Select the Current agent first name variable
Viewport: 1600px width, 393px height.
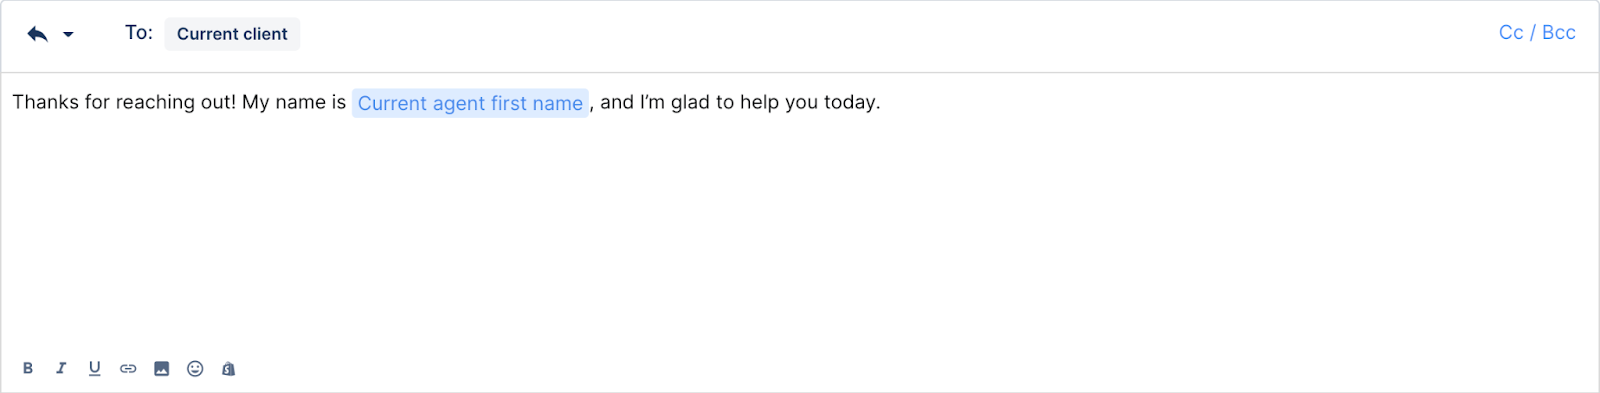470,103
